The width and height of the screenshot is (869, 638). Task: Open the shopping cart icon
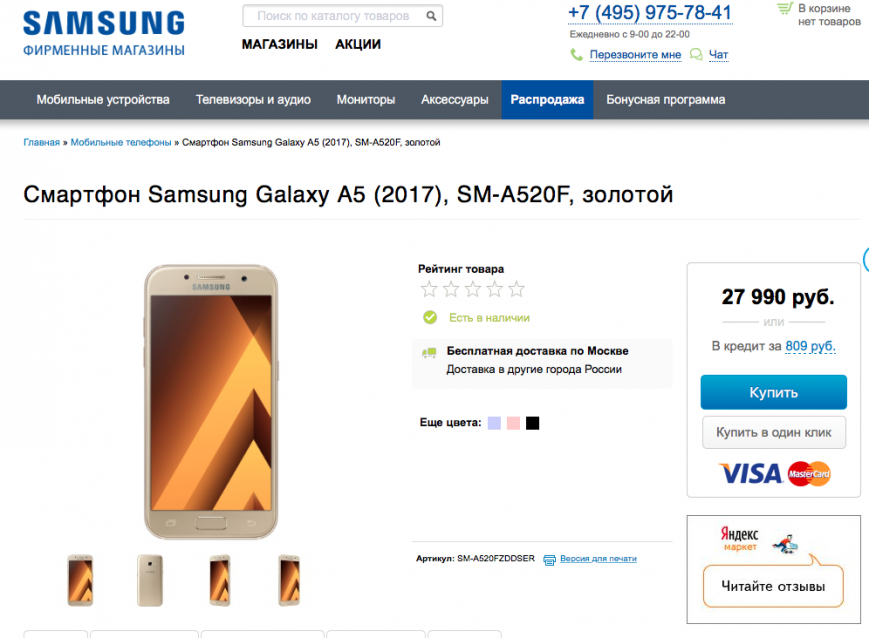(x=784, y=8)
